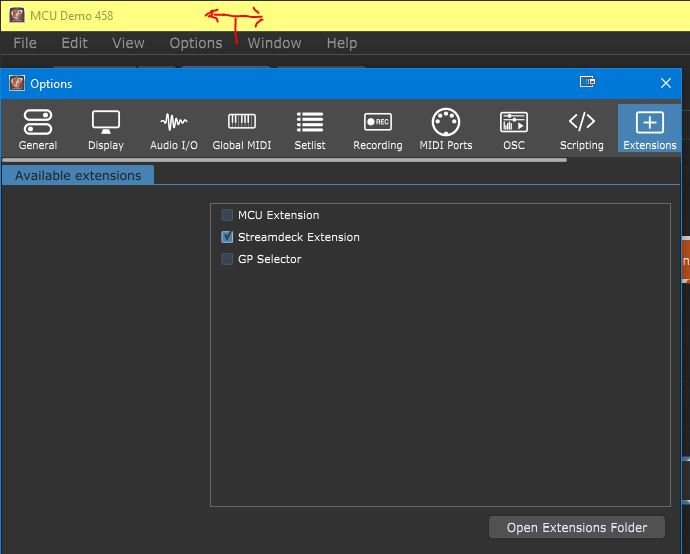690x554 pixels.
Task: Open the OSC options section
Action: pyautogui.click(x=514, y=129)
